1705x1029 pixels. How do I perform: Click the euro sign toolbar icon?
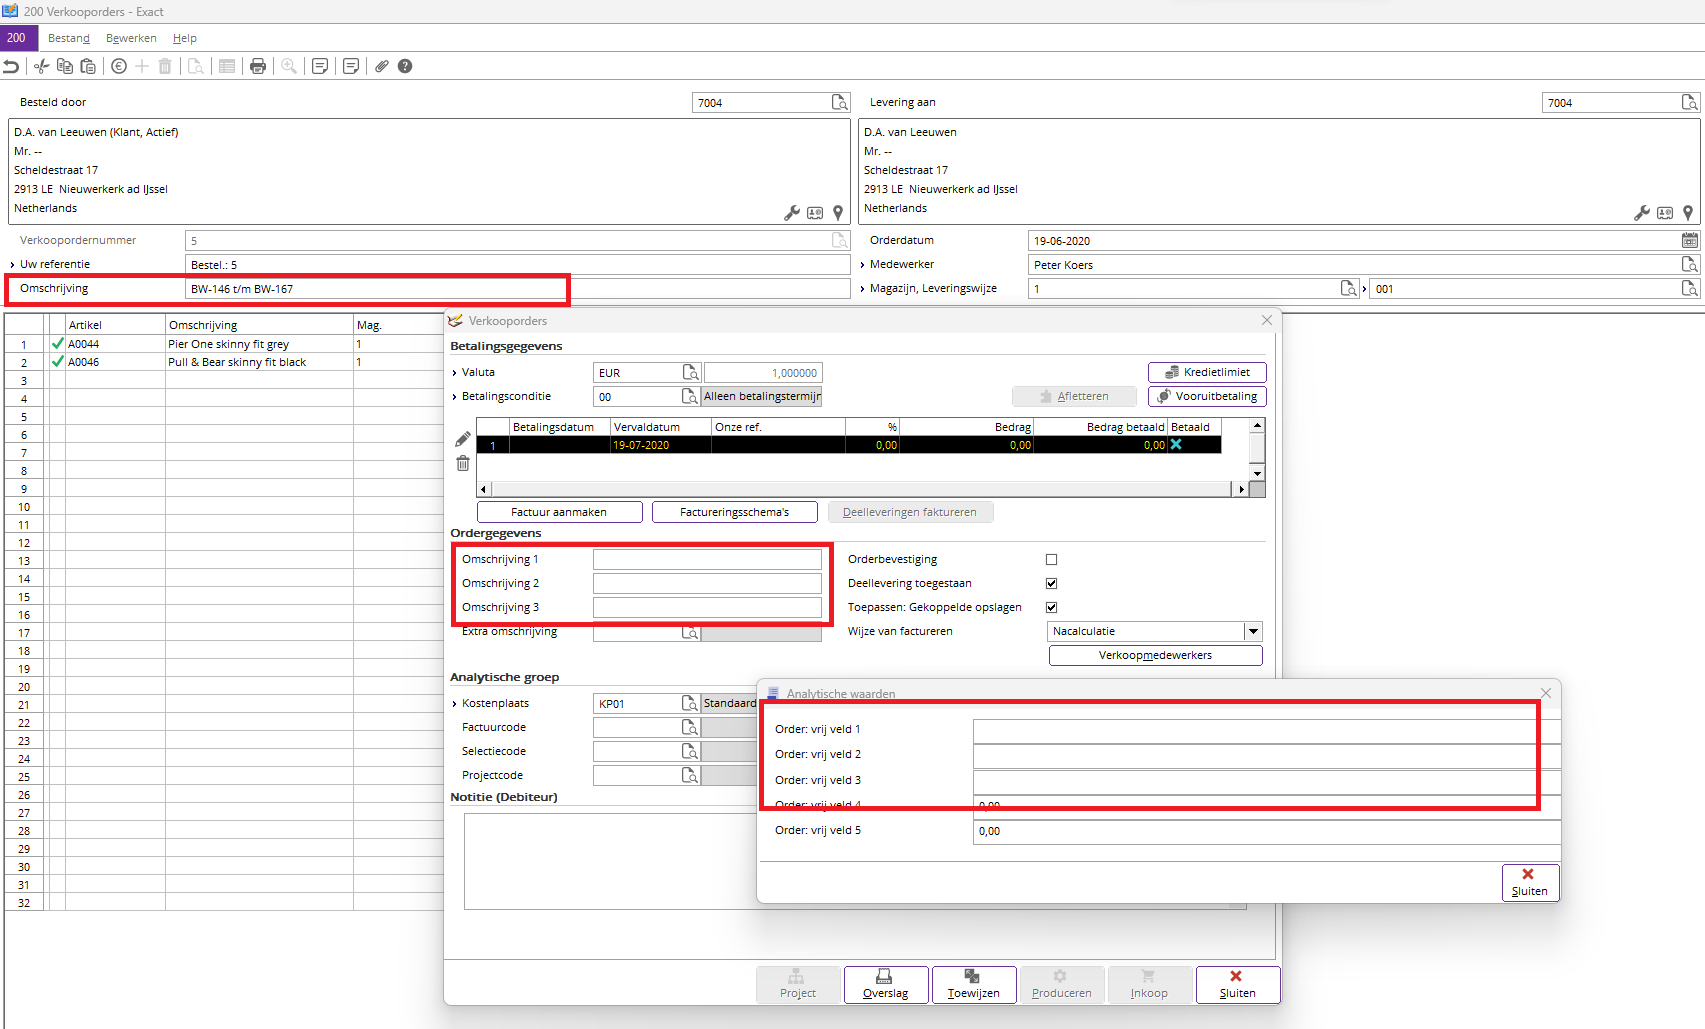pyautogui.click(x=119, y=66)
